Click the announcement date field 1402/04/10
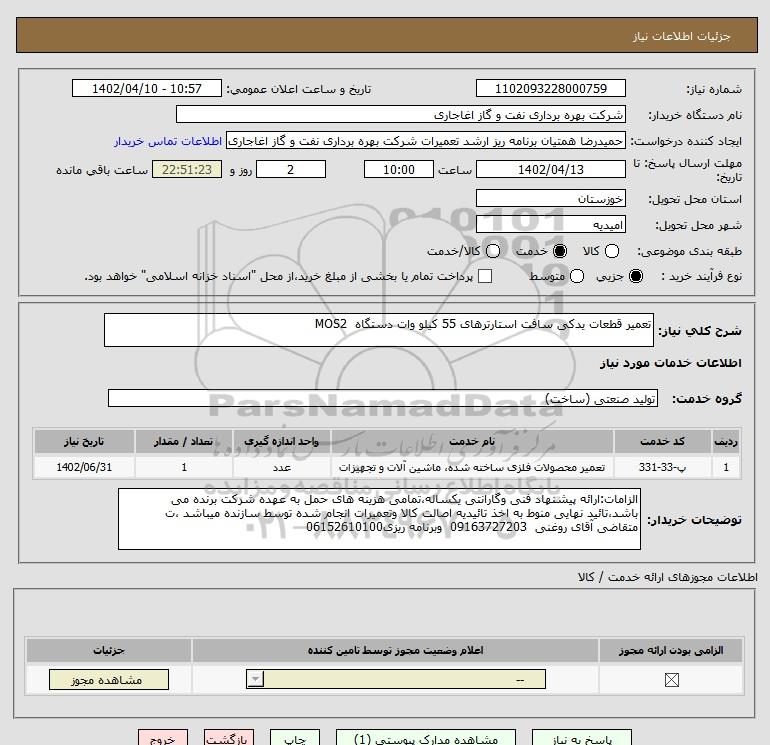 pos(146,88)
